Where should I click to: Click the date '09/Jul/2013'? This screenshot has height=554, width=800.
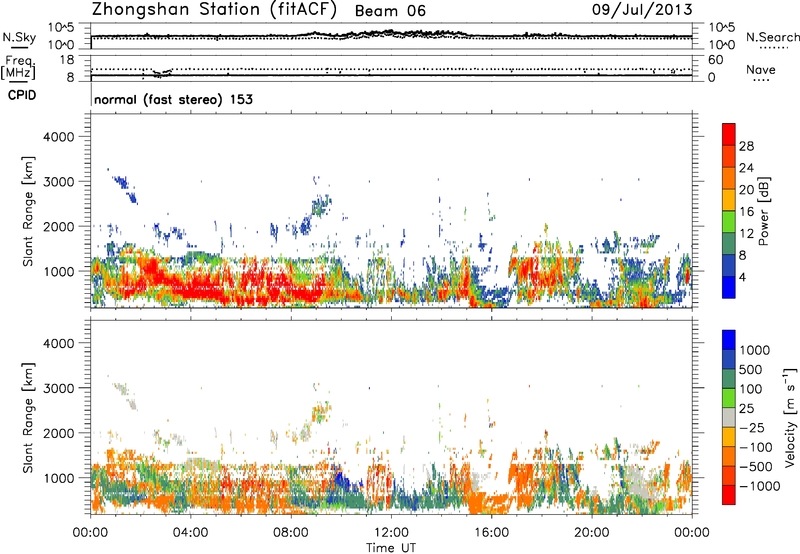tap(642, 10)
